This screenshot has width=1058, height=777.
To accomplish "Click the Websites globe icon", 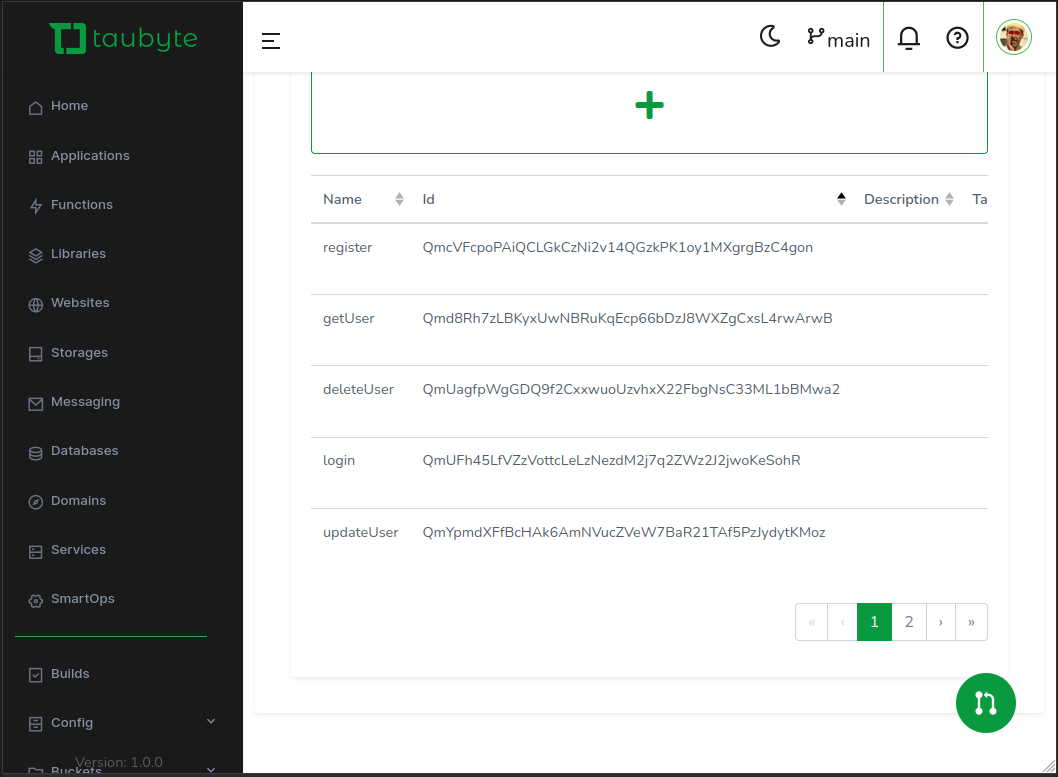I will 36,305.
